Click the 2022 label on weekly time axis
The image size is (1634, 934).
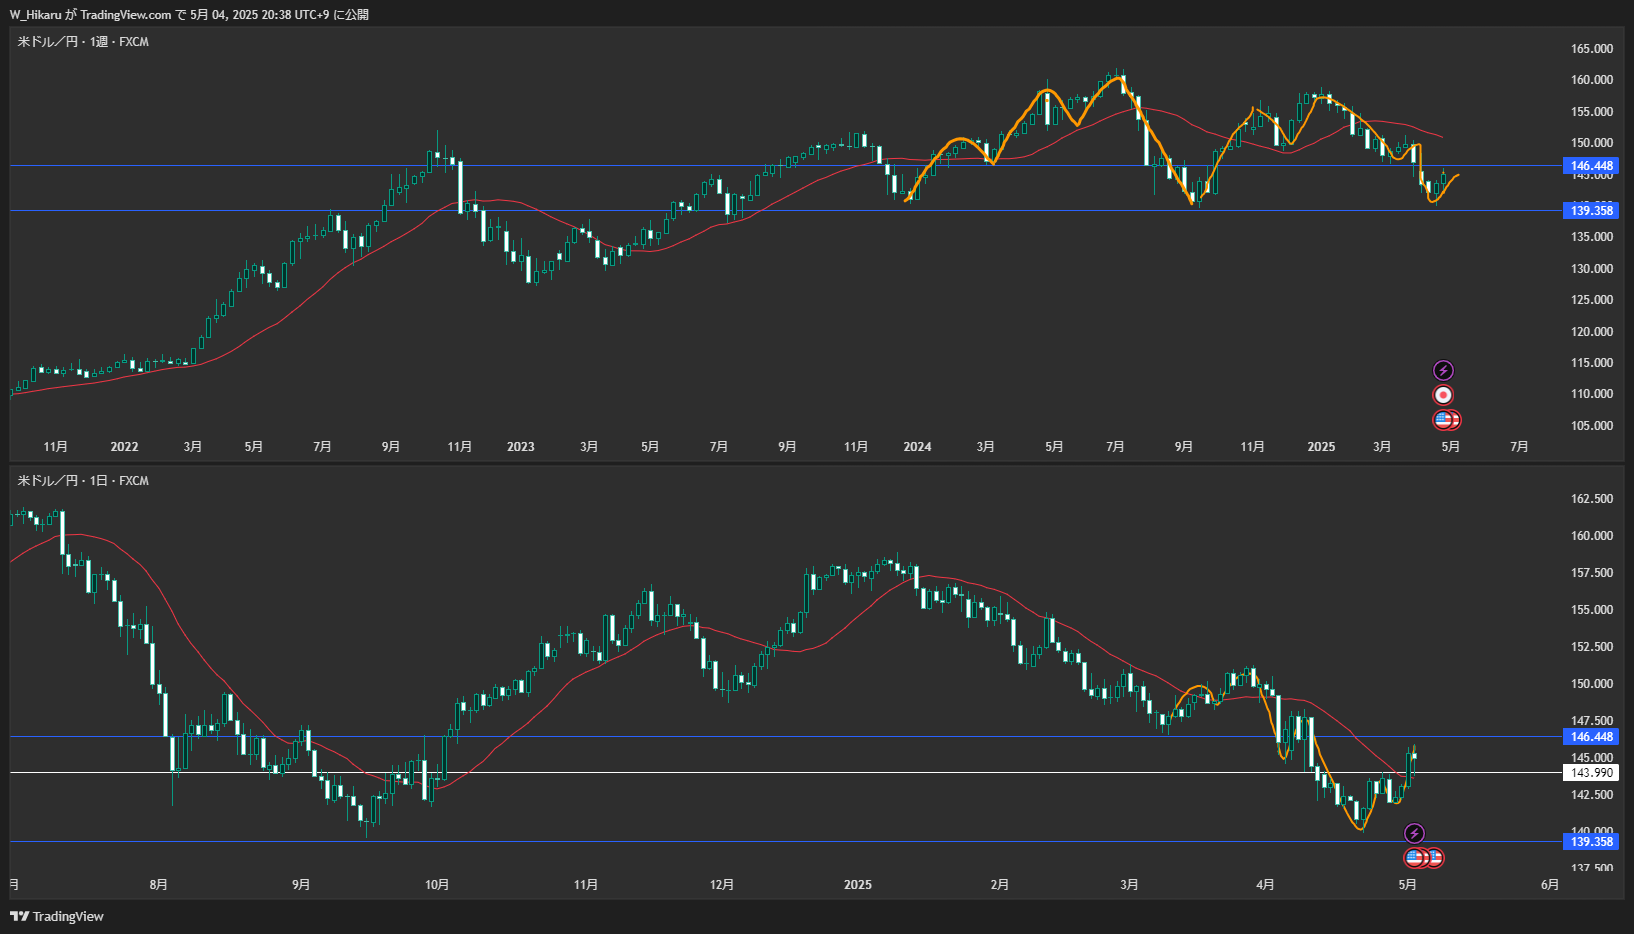(x=124, y=447)
